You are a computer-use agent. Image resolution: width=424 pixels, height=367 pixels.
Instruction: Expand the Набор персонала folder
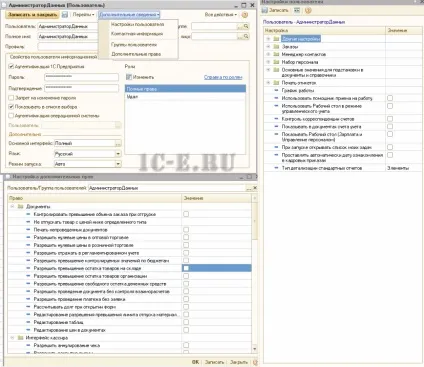pyautogui.click(x=268, y=62)
